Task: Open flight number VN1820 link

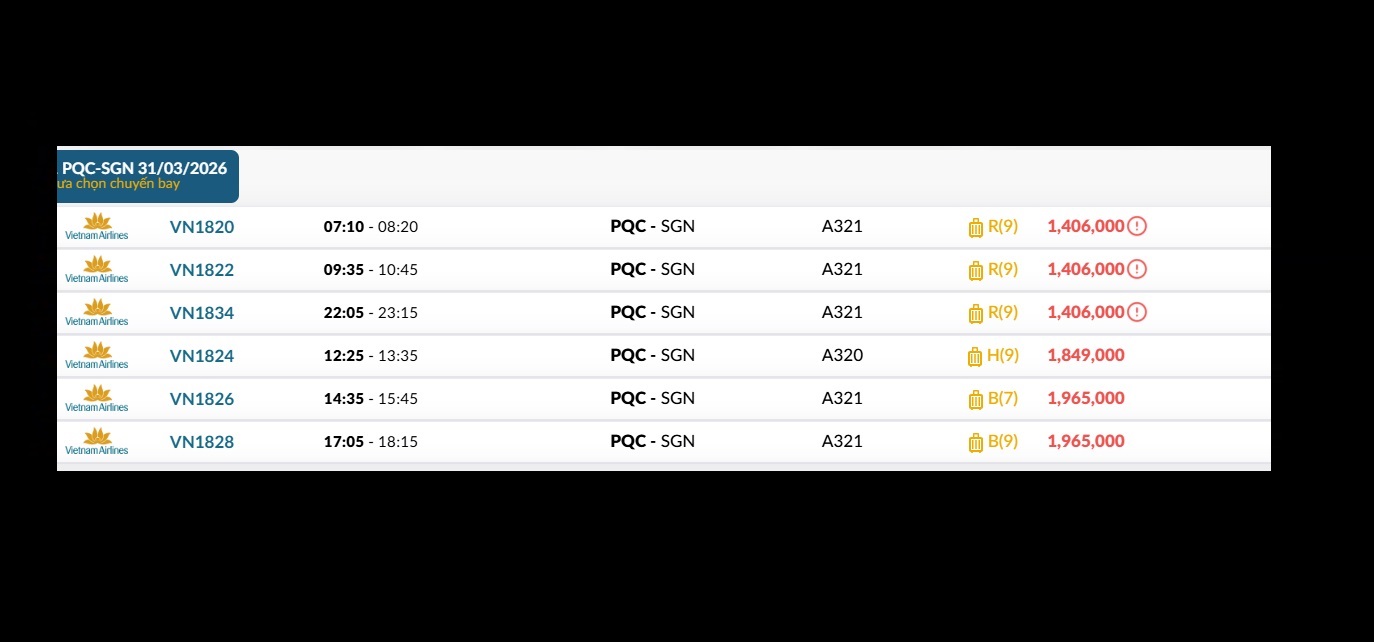Action: [202, 227]
